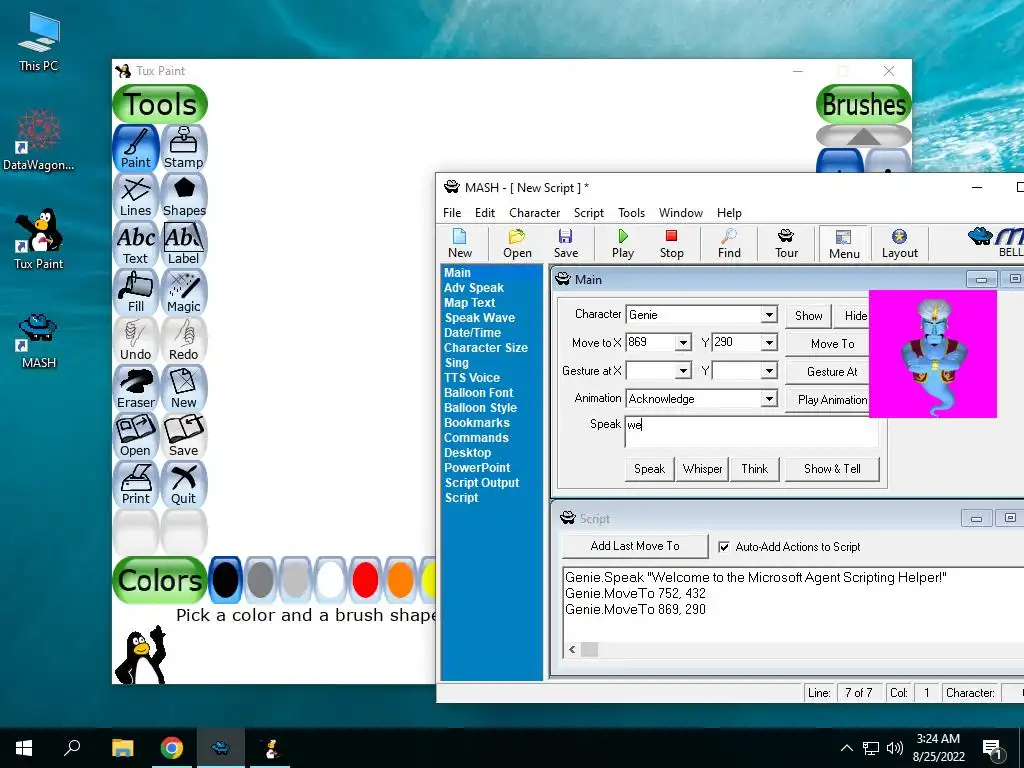Click the Show character button

click(x=808, y=316)
